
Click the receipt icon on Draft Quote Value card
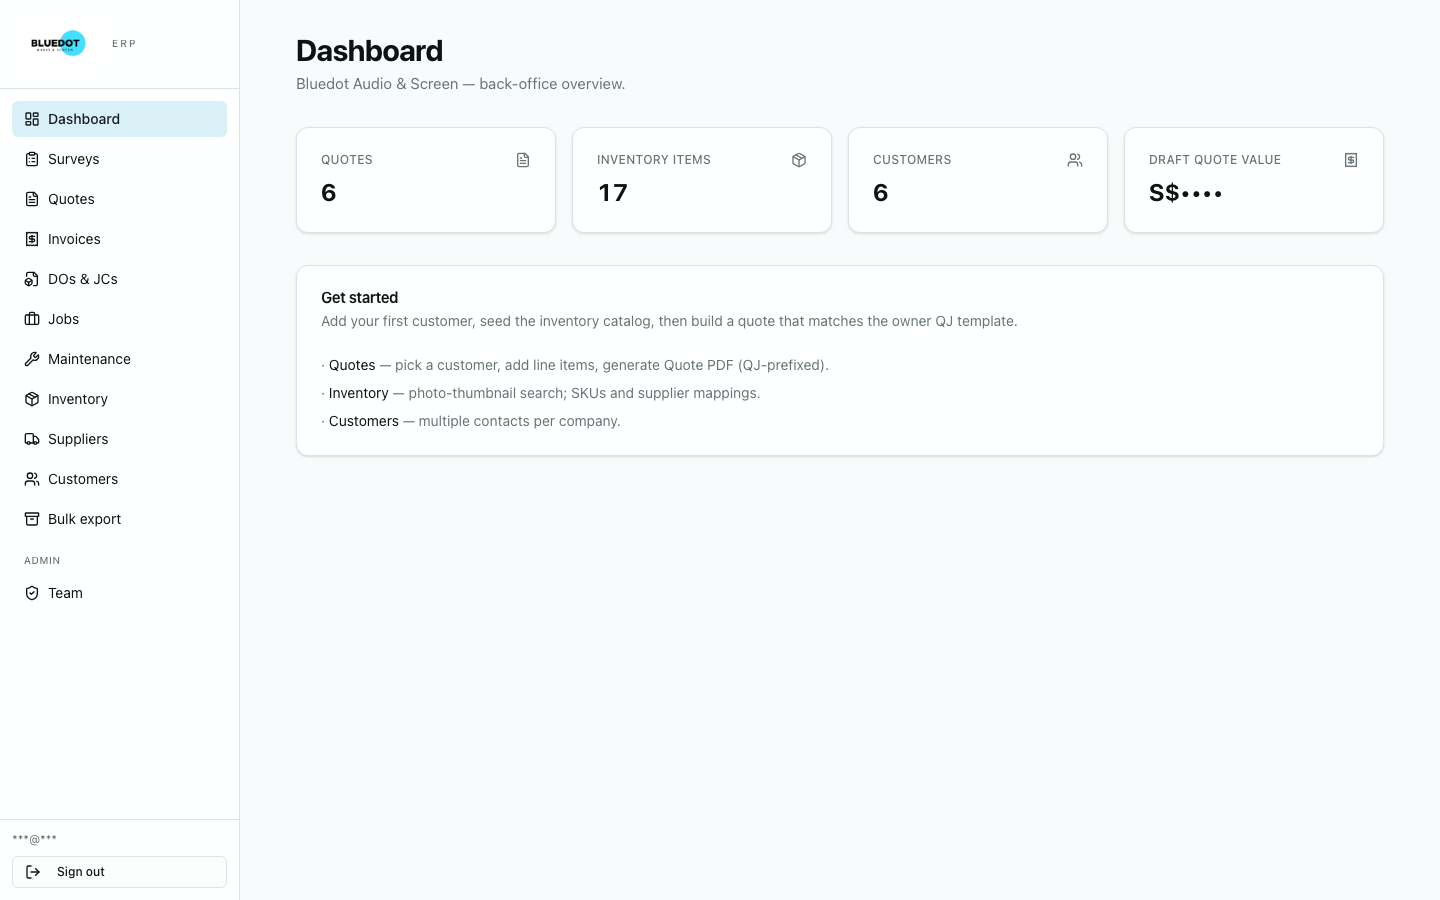click(1351, 160)
